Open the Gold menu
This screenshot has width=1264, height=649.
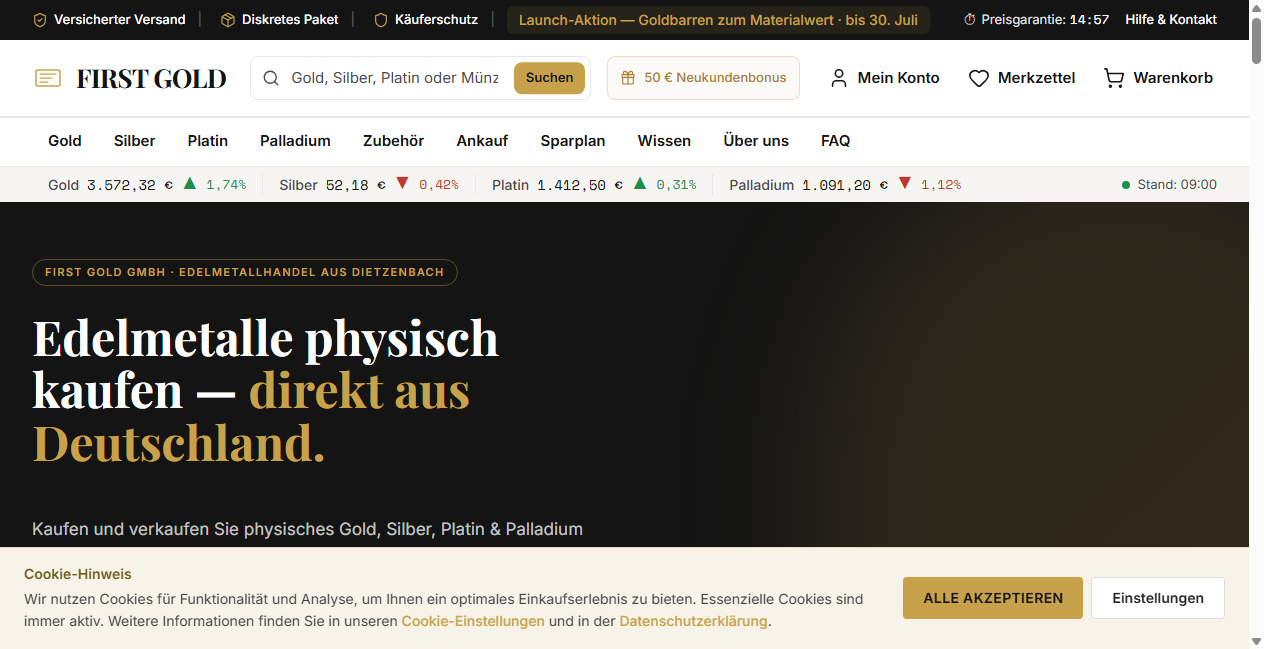pyautogui.click(x=65, y=141)
